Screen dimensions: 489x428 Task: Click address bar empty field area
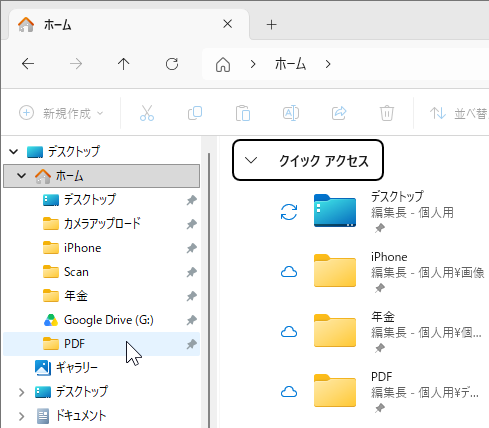(410, 64)
